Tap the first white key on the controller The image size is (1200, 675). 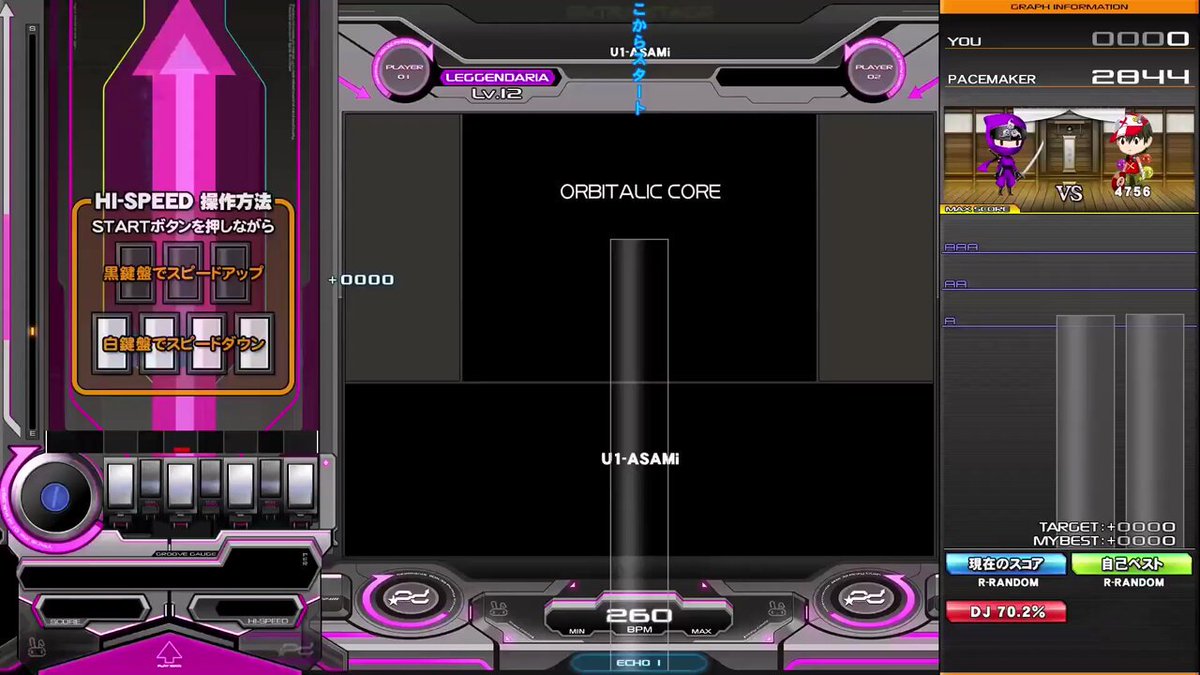click(x=120, y=485)
